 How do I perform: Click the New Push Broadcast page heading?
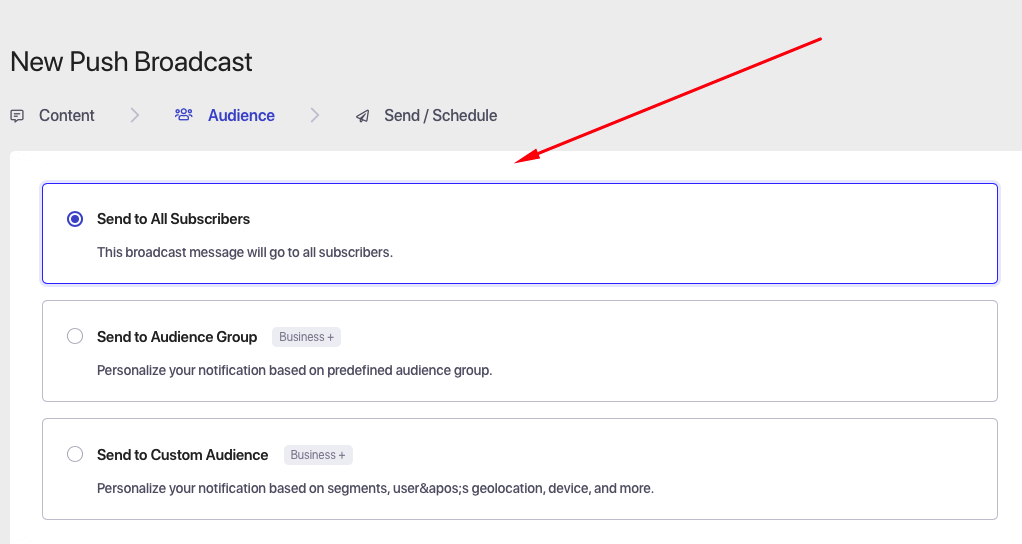point(131,62)
